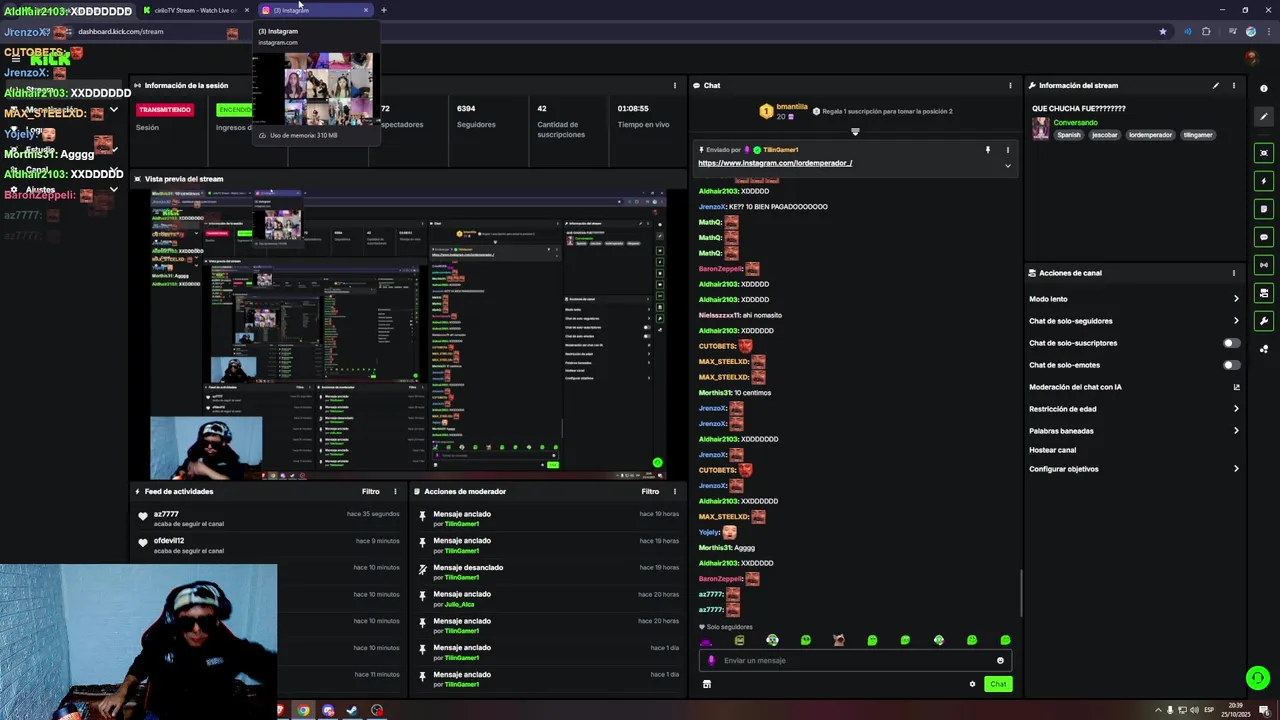
Task: Select Hostear canal in channel actions
Action: 1052,450
